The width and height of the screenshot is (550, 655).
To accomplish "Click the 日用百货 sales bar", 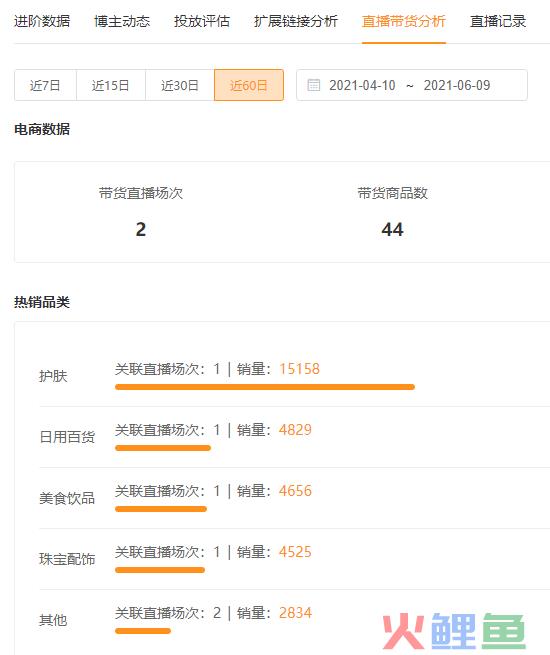I will coord(163,448).
